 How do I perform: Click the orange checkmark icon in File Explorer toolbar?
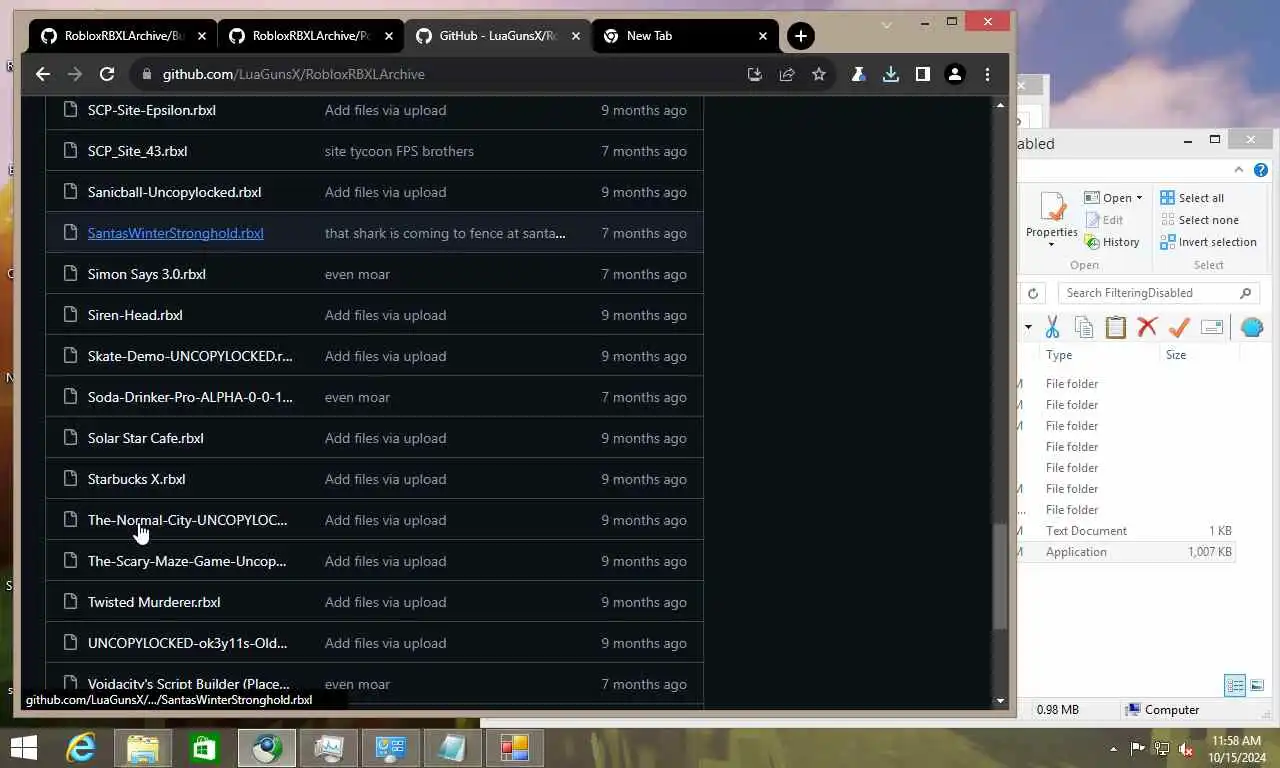tap(1180, 327)
